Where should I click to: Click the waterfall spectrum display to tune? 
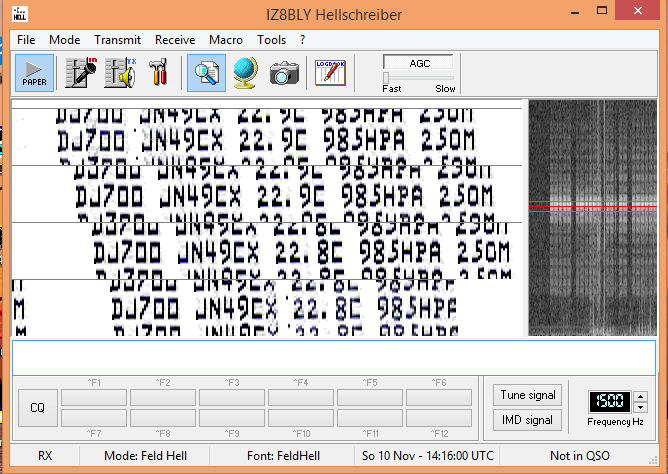tap(593, 218)
